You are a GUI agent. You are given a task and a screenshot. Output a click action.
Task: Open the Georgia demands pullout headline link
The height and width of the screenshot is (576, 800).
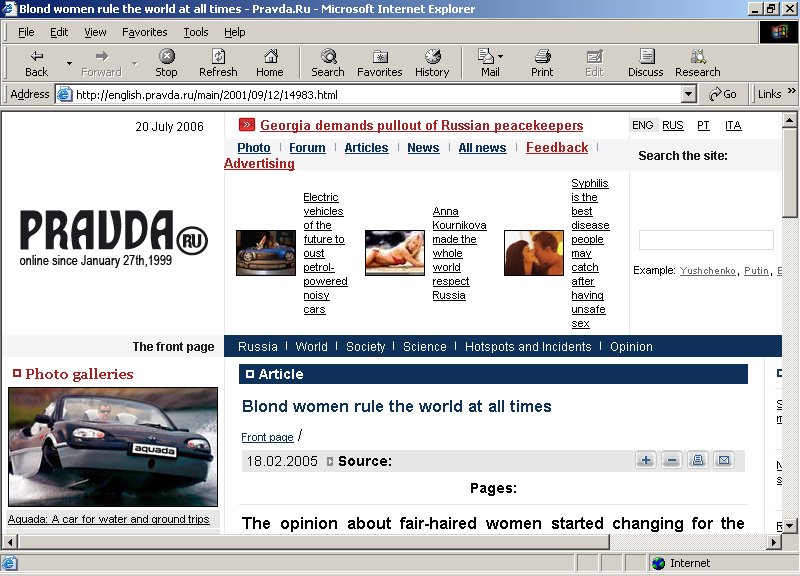(x=421, y=125)
